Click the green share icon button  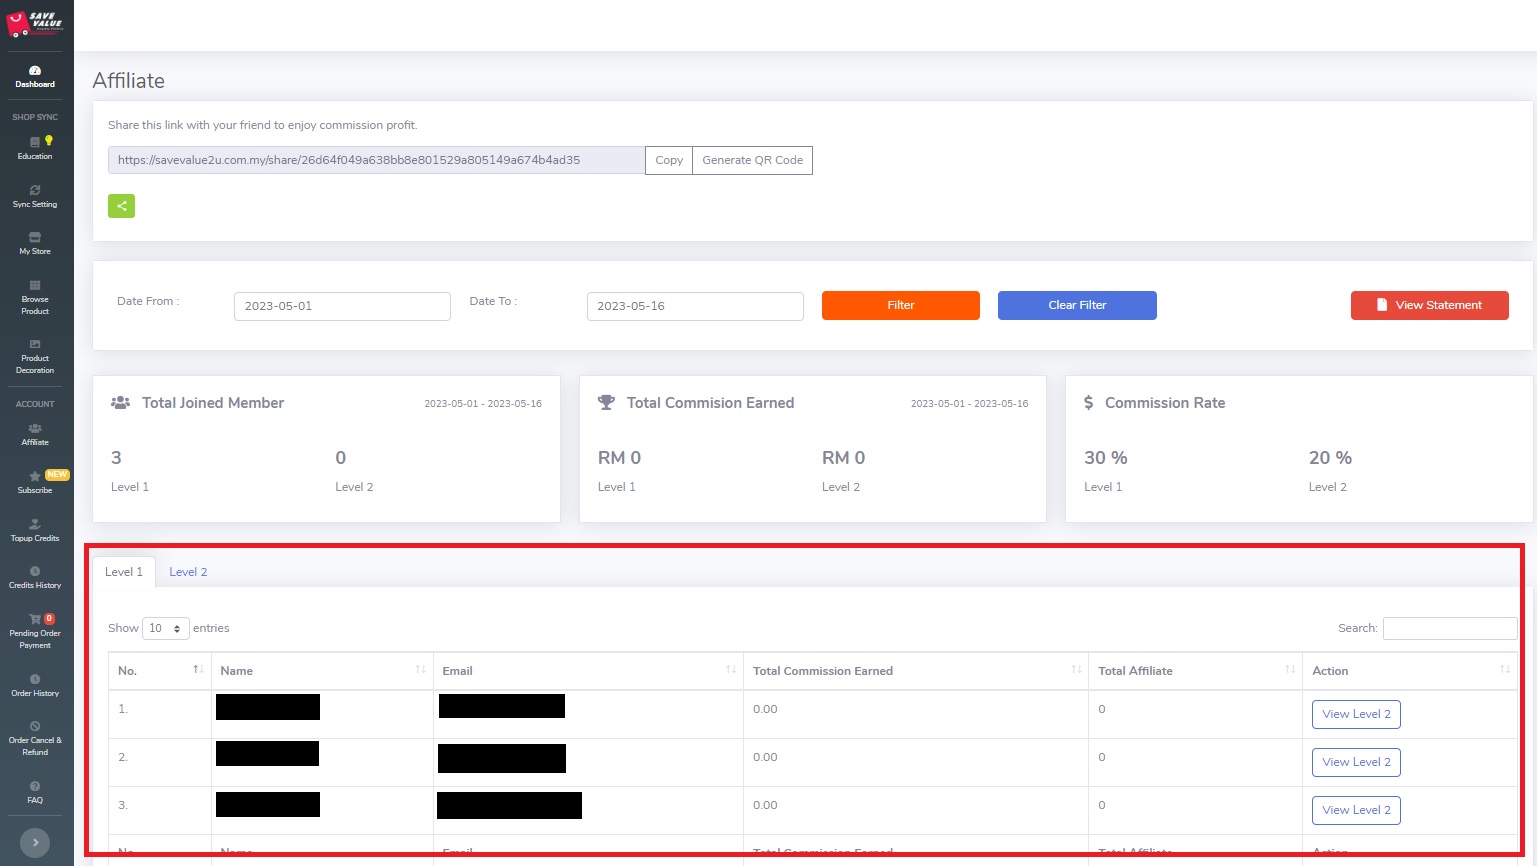(x=122, y=206)
